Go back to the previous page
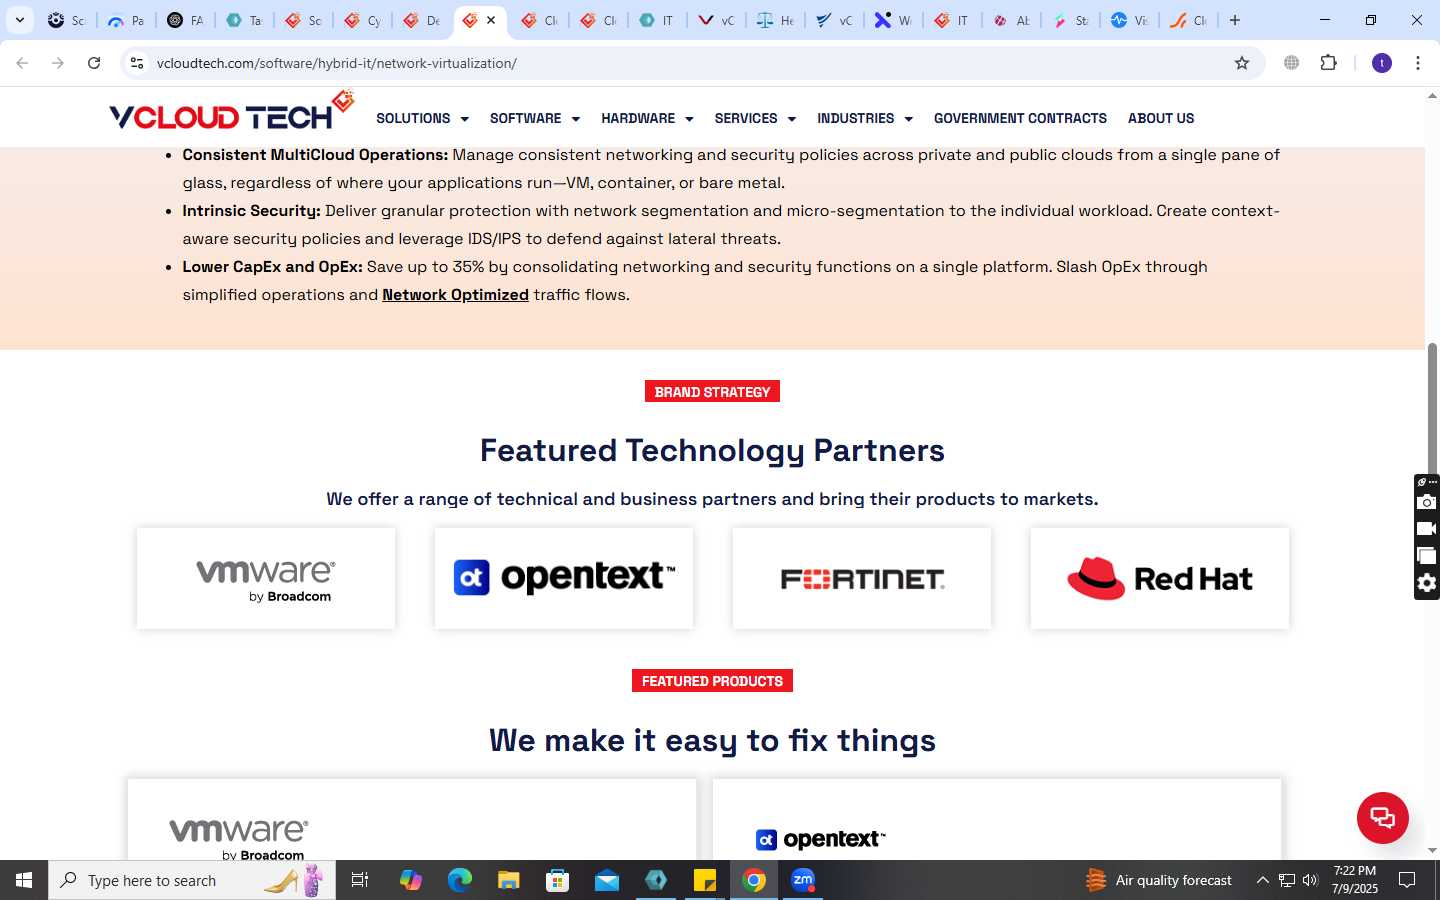This screenshot has height=900, width=1440. pos(22,63)
